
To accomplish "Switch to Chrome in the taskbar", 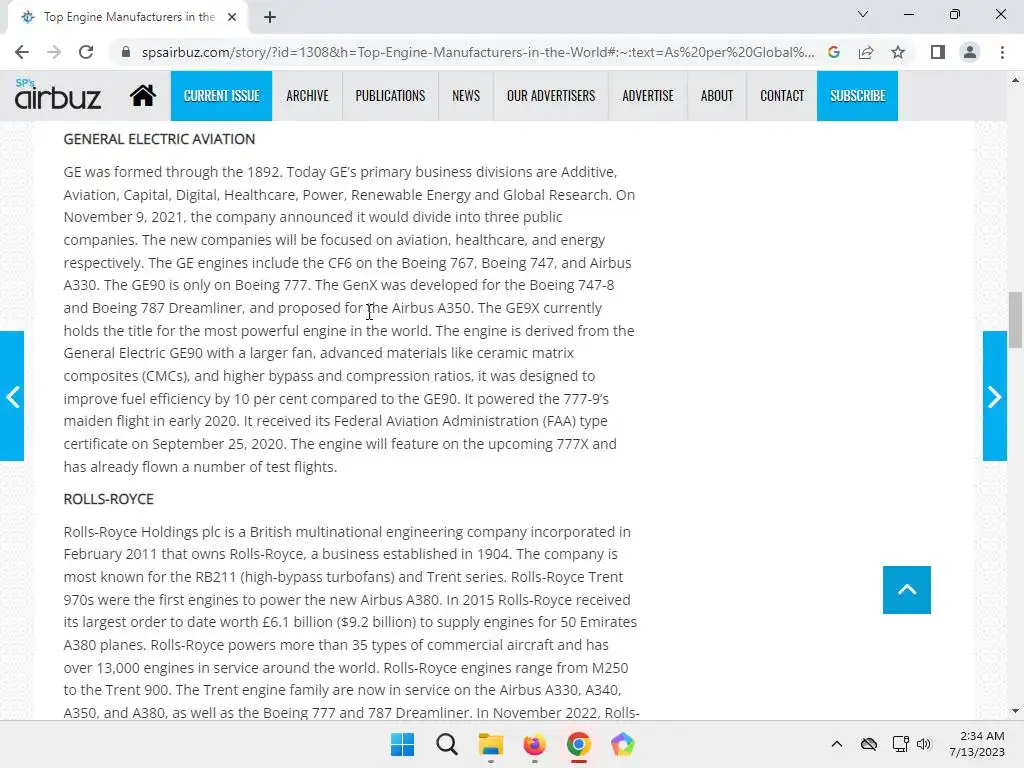I will [579, 744].
